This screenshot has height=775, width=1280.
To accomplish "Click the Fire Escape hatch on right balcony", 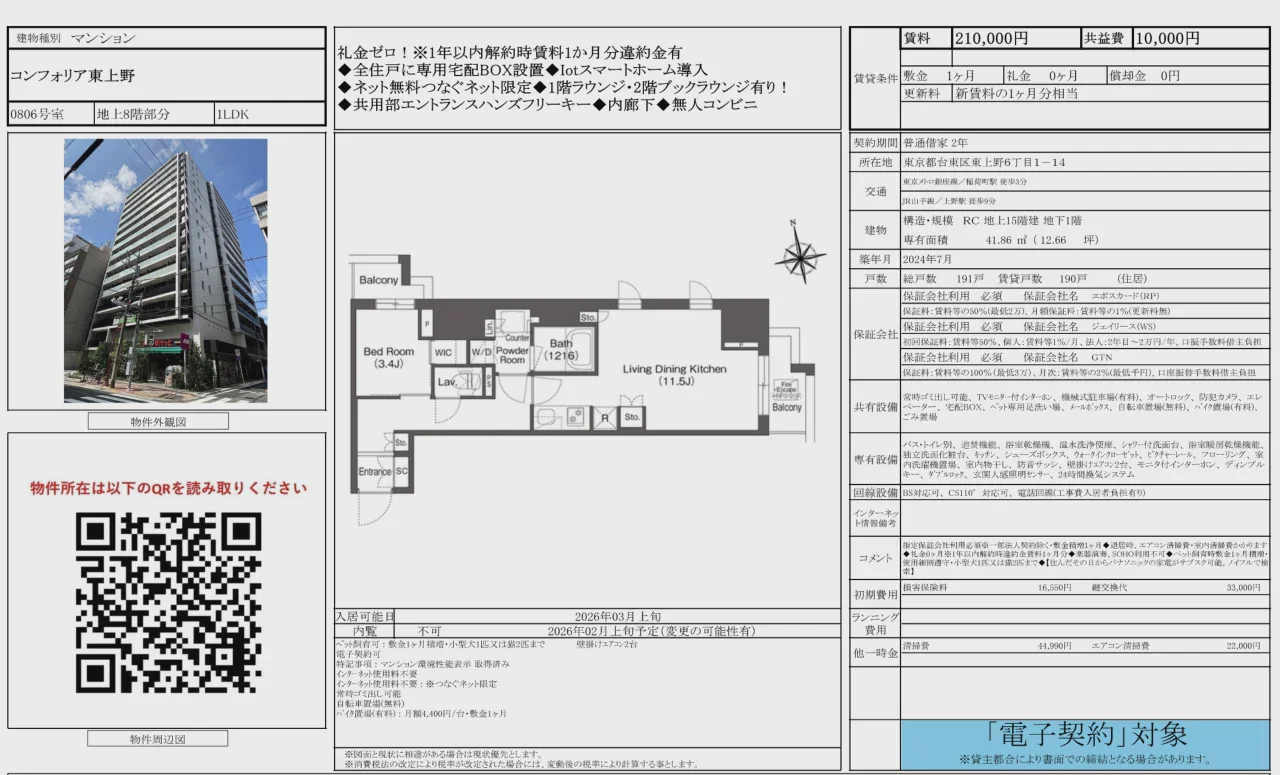I will 786,389.
